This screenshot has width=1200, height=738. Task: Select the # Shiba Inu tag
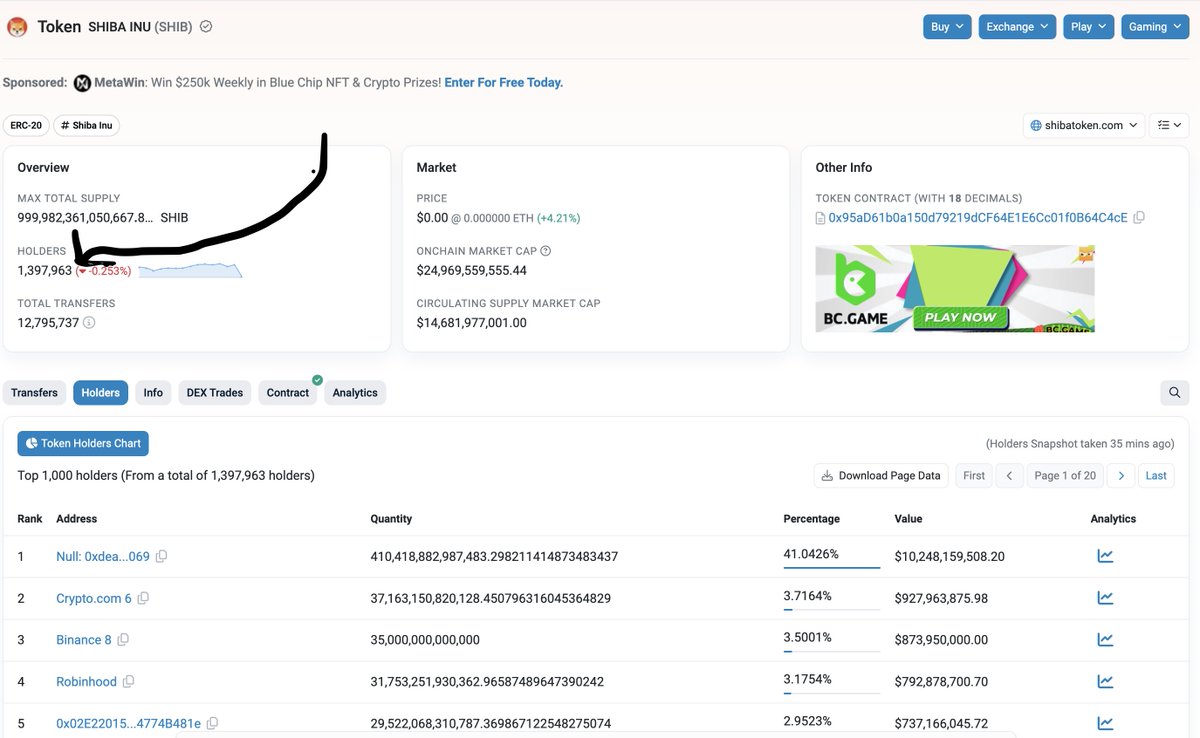click(87, 125)
